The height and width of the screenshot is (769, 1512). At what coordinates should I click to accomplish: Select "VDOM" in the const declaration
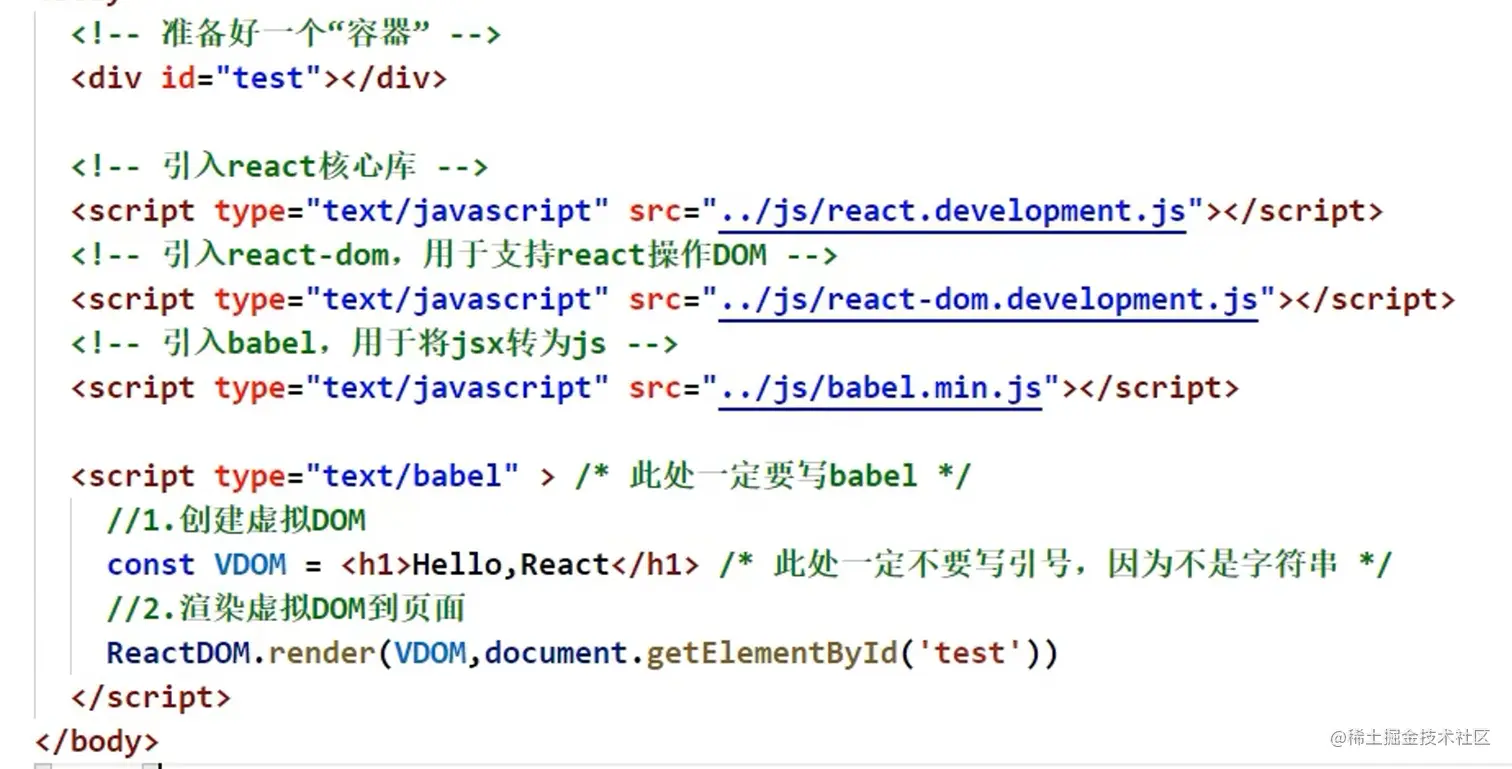point(250,564)
